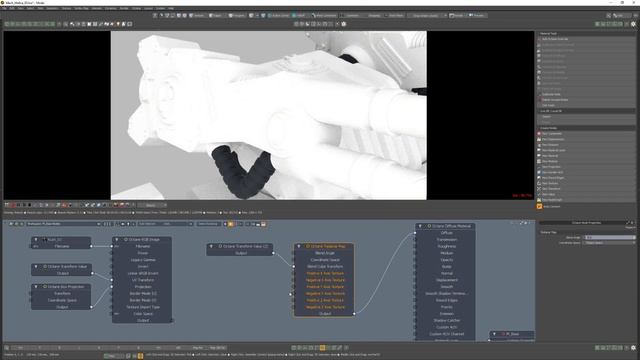Click Displacement channel on Diffuse Material
Screen dimensions: 640x360
pos(447,280)
